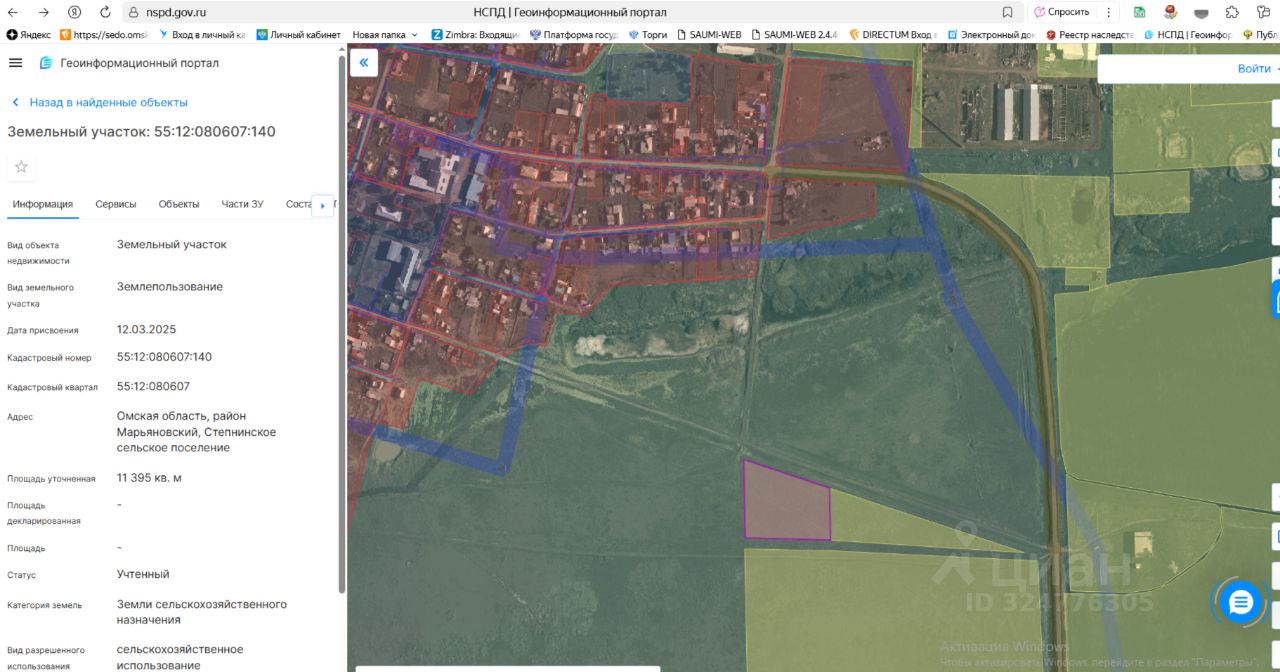Bookmark this page via address bar icon
Viewport: 1280px width, 672px height.
pos(1007,12)
